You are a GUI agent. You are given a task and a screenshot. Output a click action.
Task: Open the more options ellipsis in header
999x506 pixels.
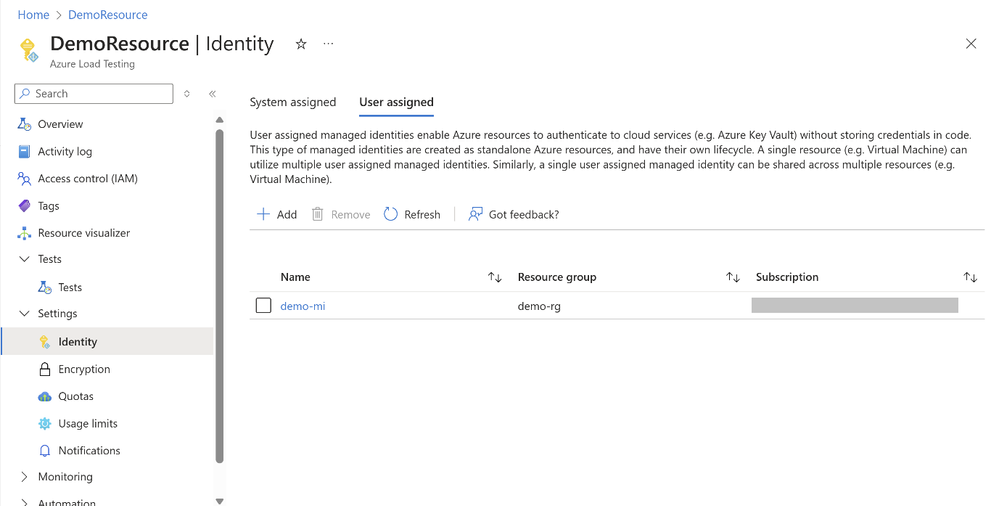tap(328, 44)
